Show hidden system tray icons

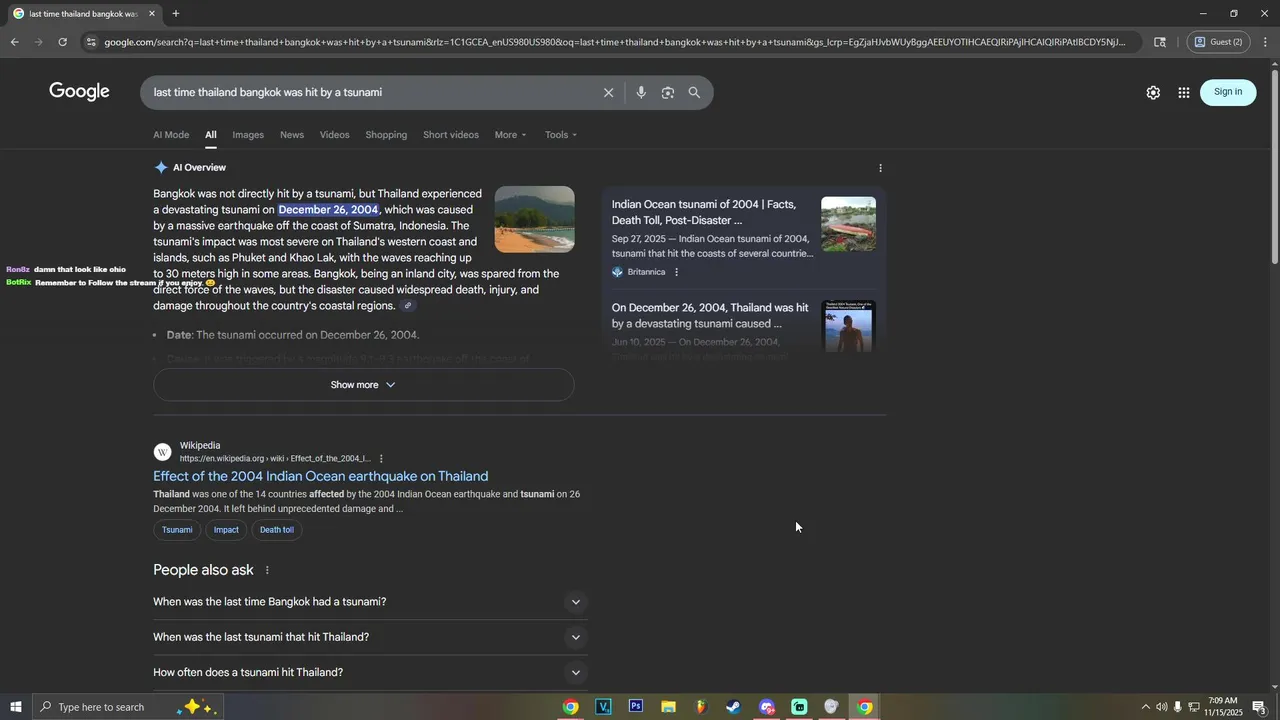1145,707
